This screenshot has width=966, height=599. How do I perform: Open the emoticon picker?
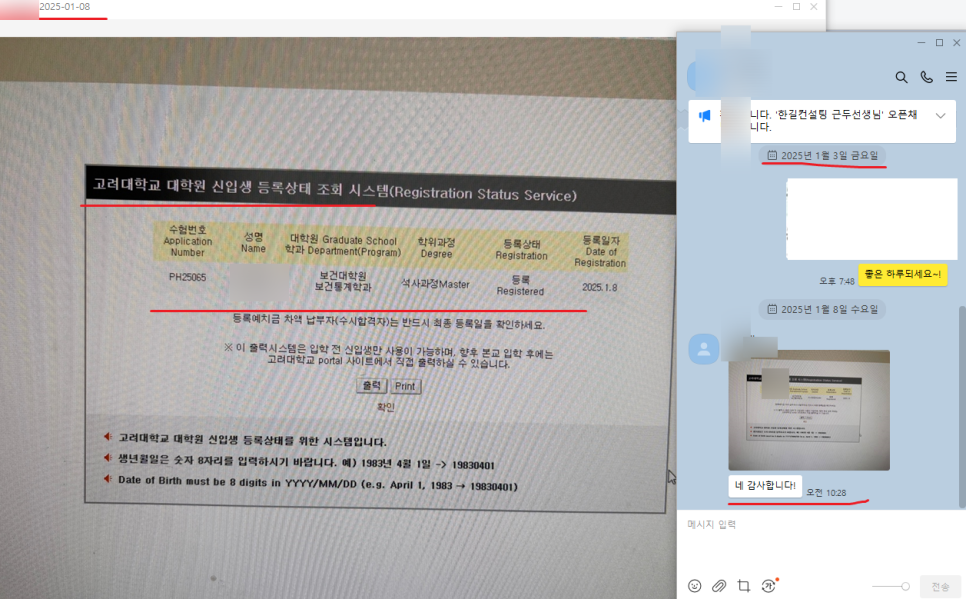[694, 586]
